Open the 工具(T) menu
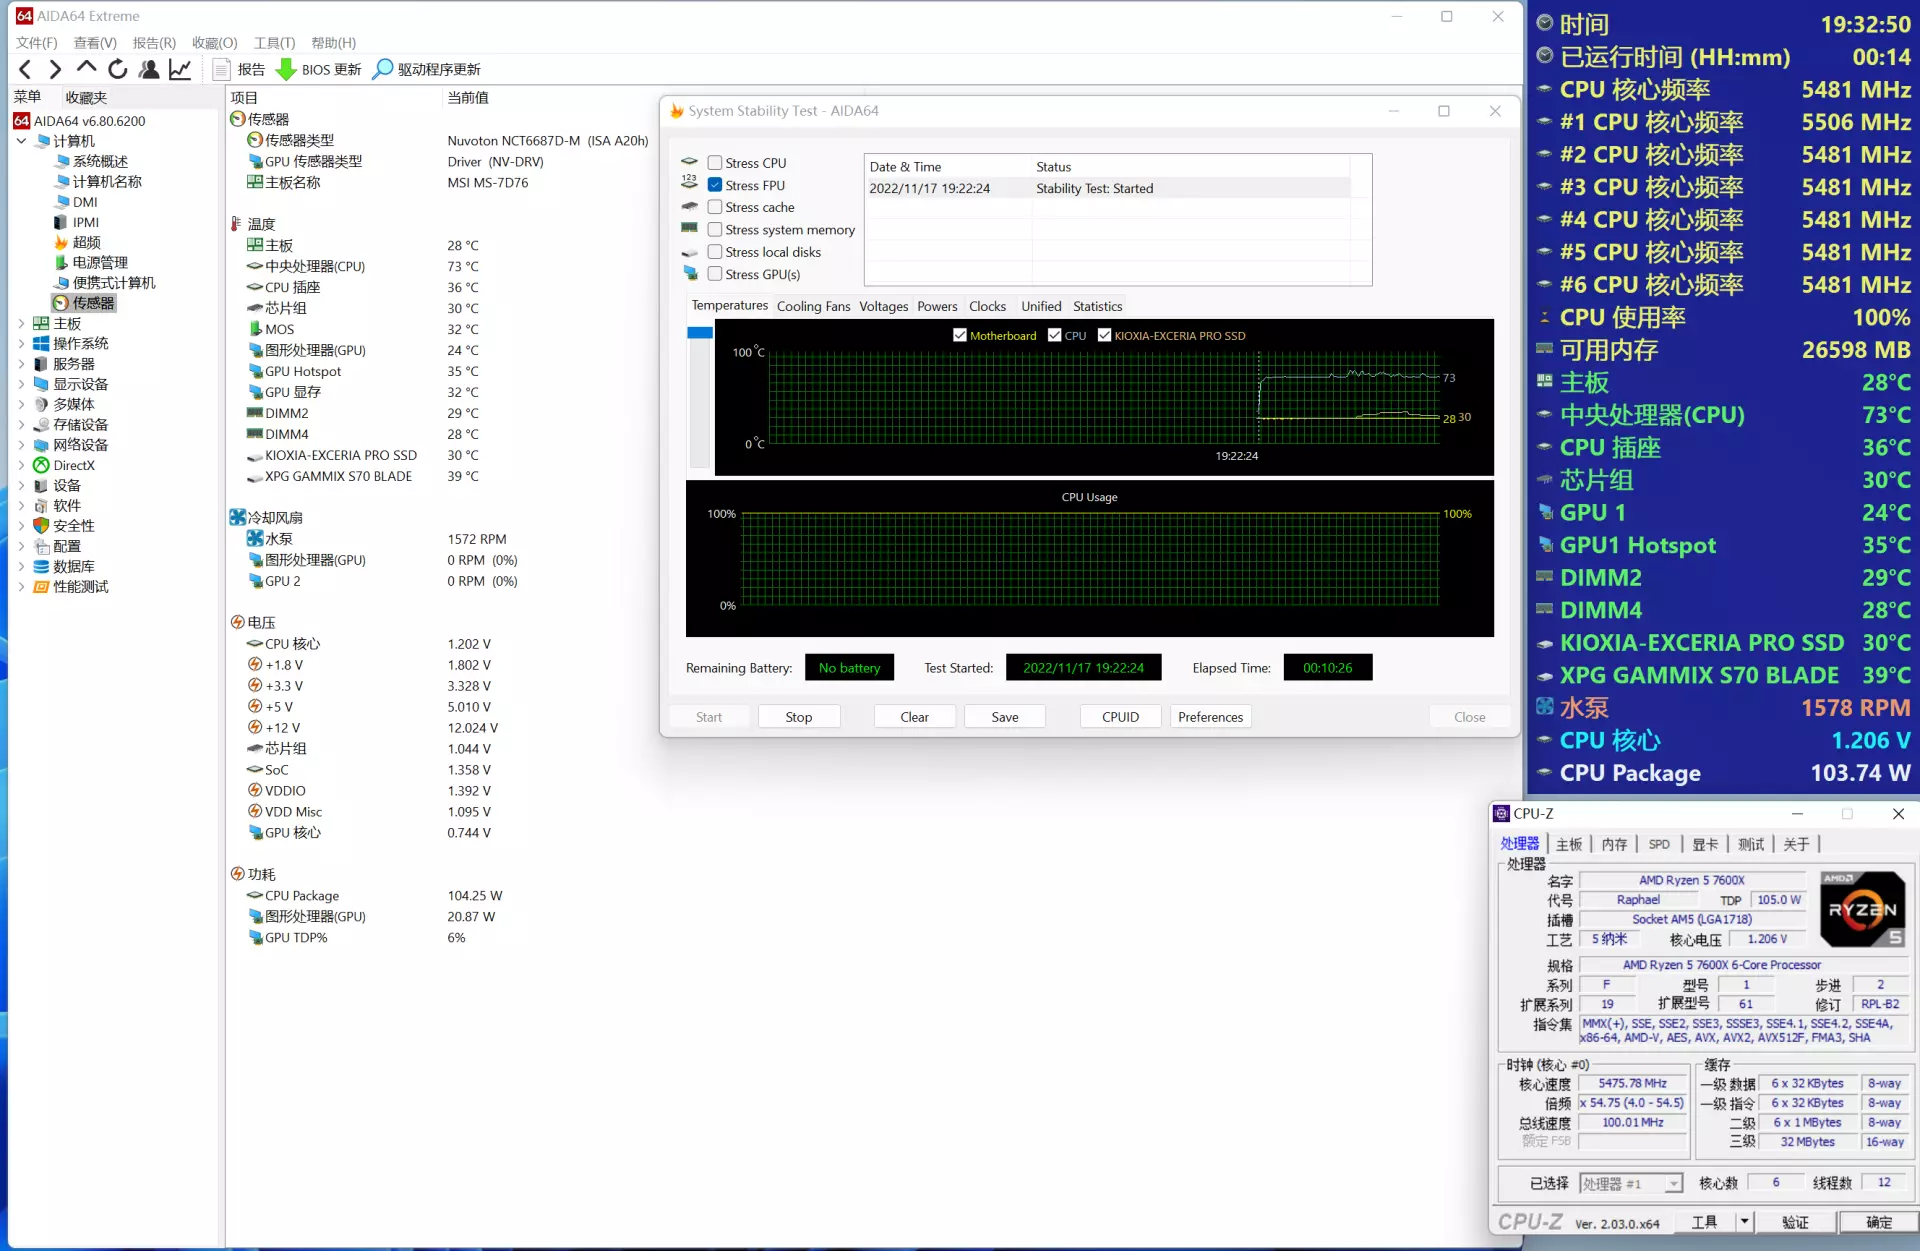Image resolution: width=1920 pixels, height=1251 pixels. pos(273,43)
